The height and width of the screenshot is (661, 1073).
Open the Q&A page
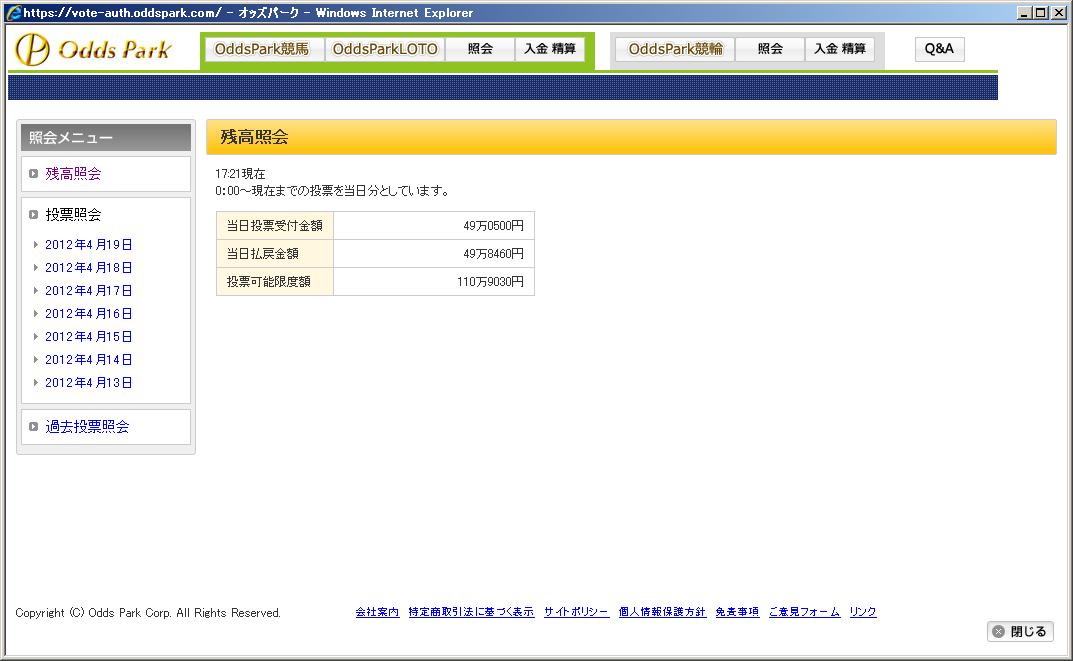click(939, 49)
